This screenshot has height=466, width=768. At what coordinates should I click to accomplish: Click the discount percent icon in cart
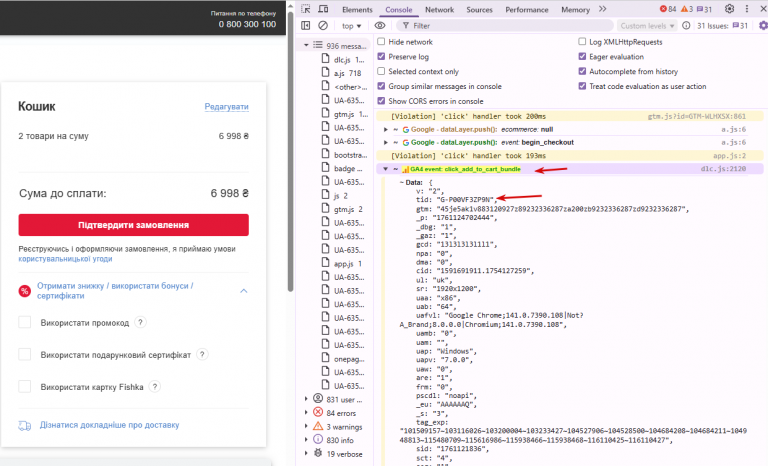[x=24, y=291]
